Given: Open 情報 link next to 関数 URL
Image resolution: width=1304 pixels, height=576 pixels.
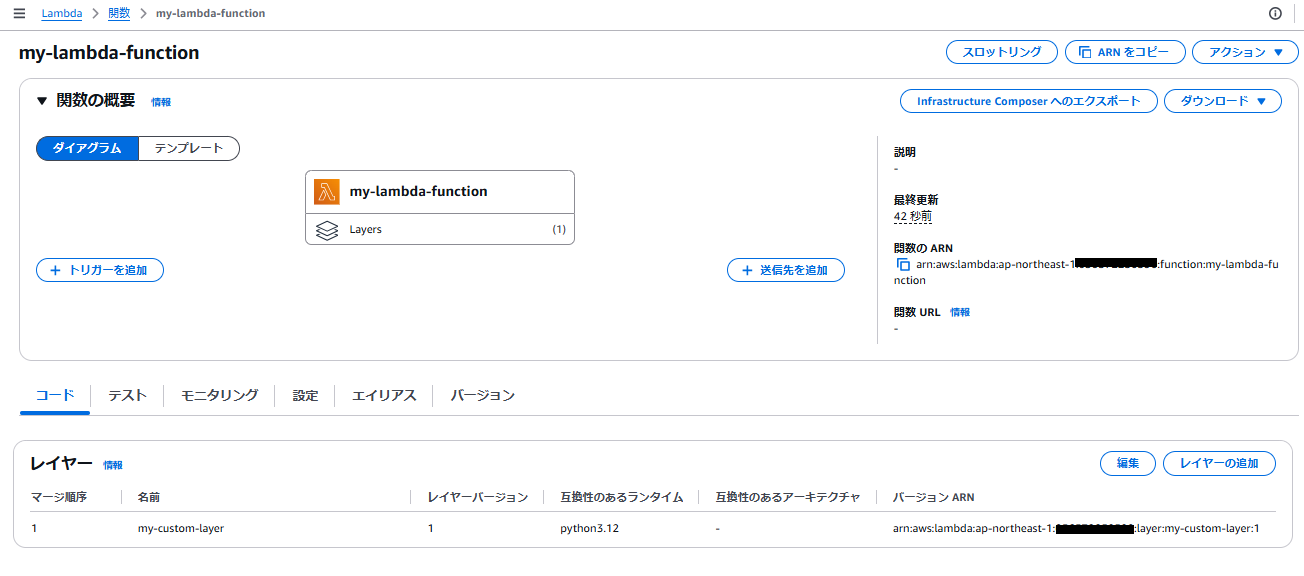Looking at the screenshot, I should [960, 312].
